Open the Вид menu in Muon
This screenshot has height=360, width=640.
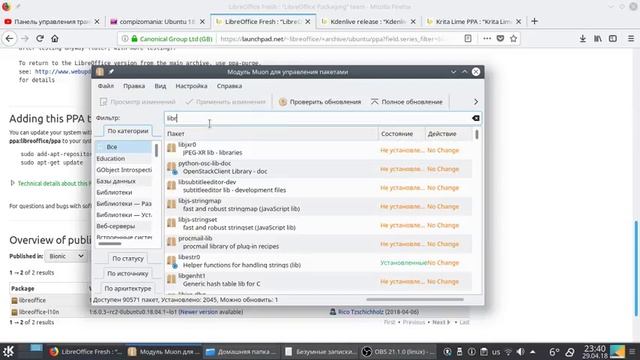point(160,86)
